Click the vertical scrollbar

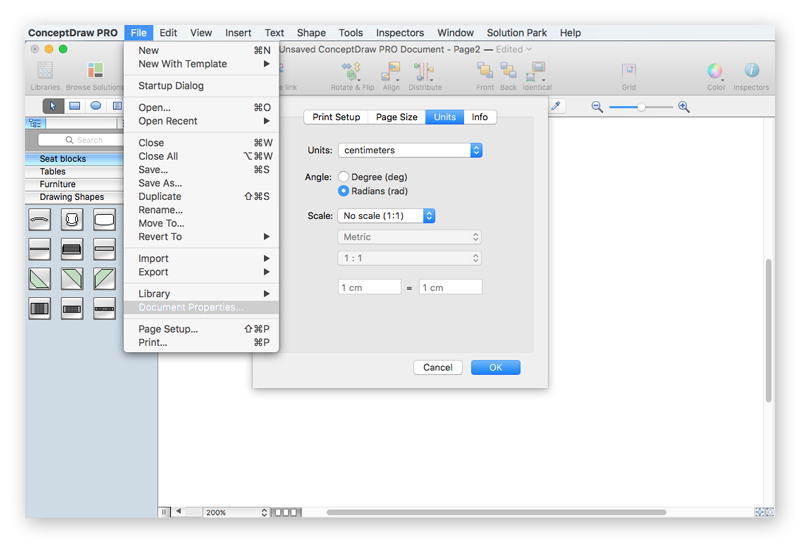pyautogui.click(x=768, y=331)
